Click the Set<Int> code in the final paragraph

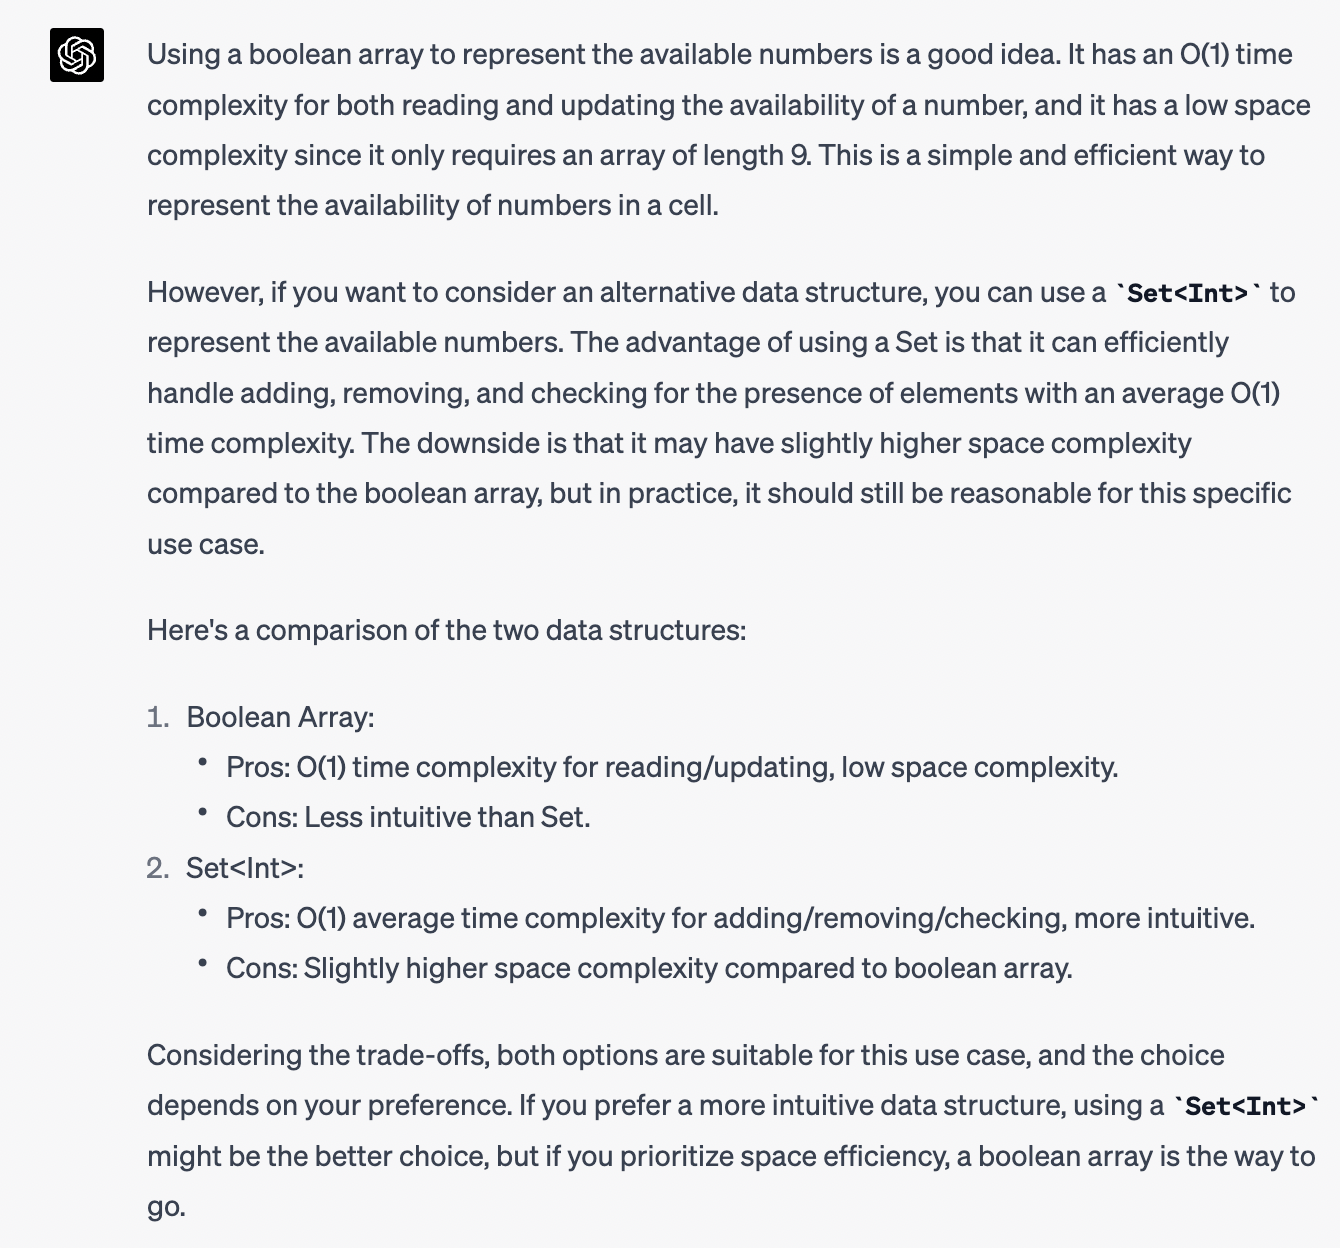click(x=1246, y=1106)
